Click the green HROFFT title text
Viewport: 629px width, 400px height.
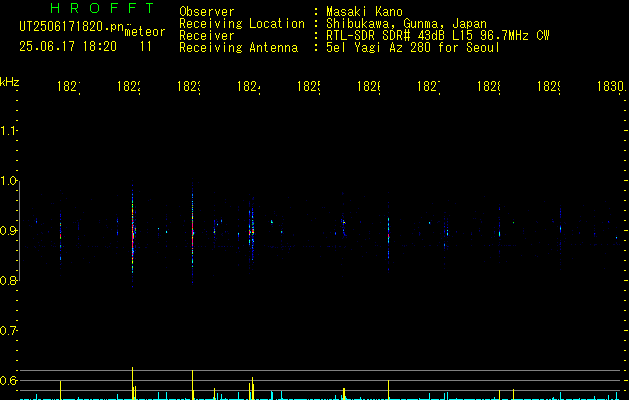point(102,8)
